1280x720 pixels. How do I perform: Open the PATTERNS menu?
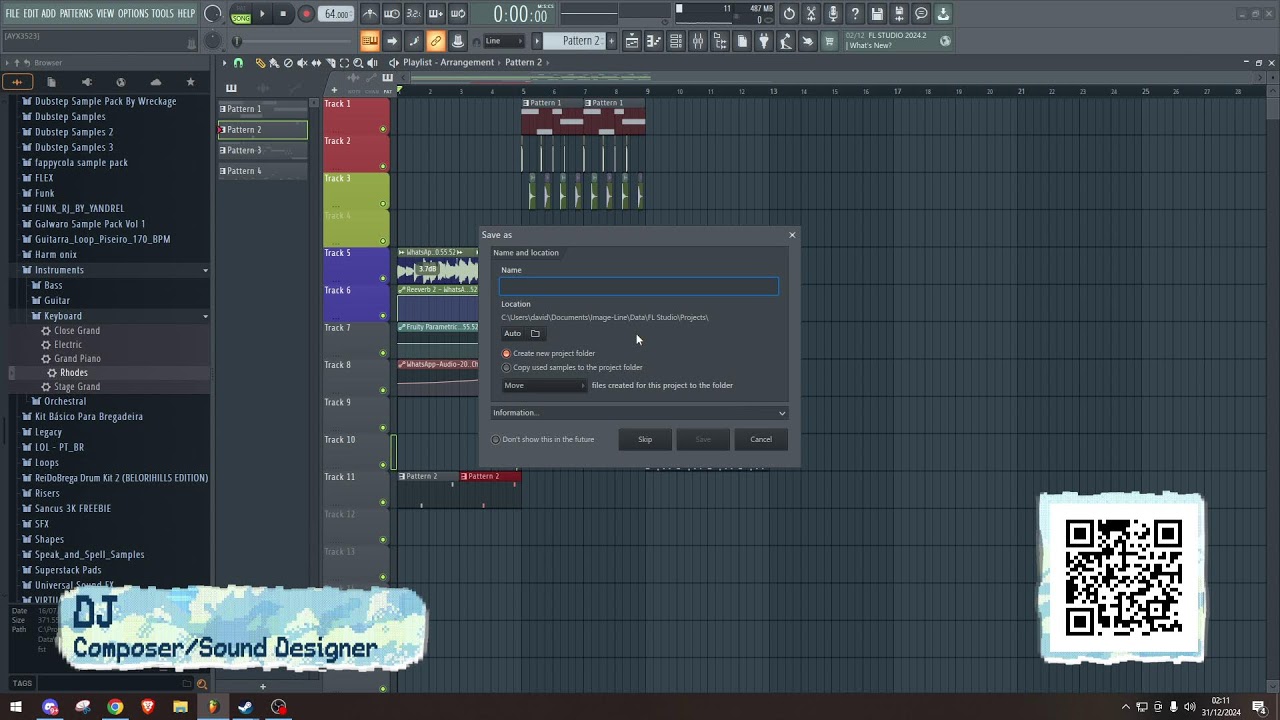pos(76,13)
